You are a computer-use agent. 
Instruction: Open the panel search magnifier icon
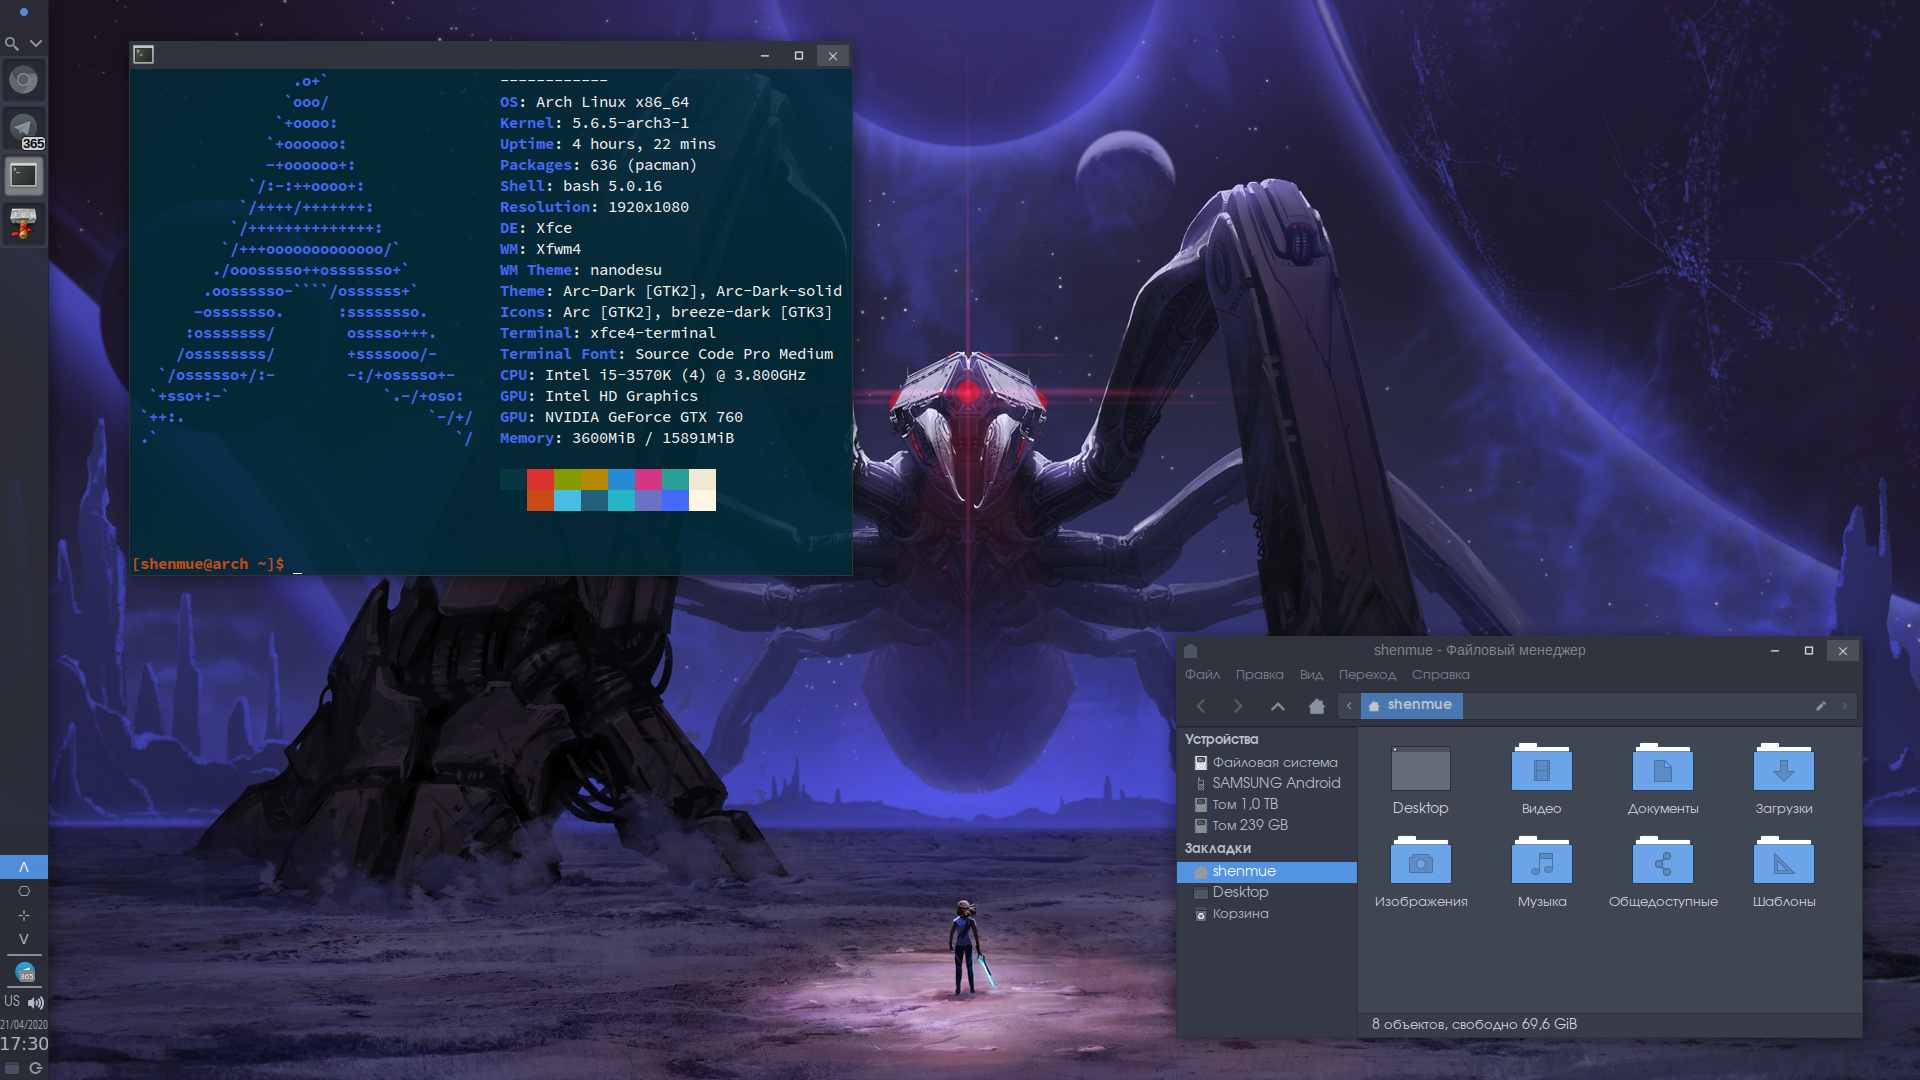(x=11, y=44)
